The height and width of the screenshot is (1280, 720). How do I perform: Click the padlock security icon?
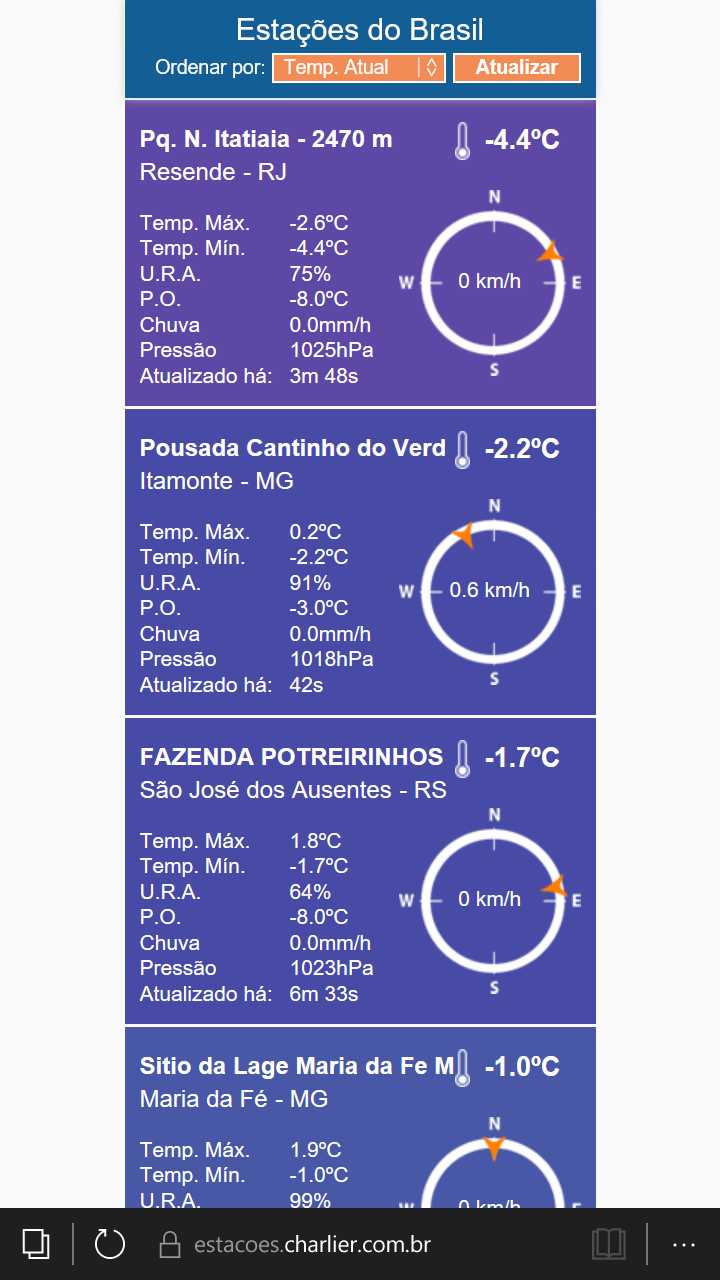tap(170, 1245)
